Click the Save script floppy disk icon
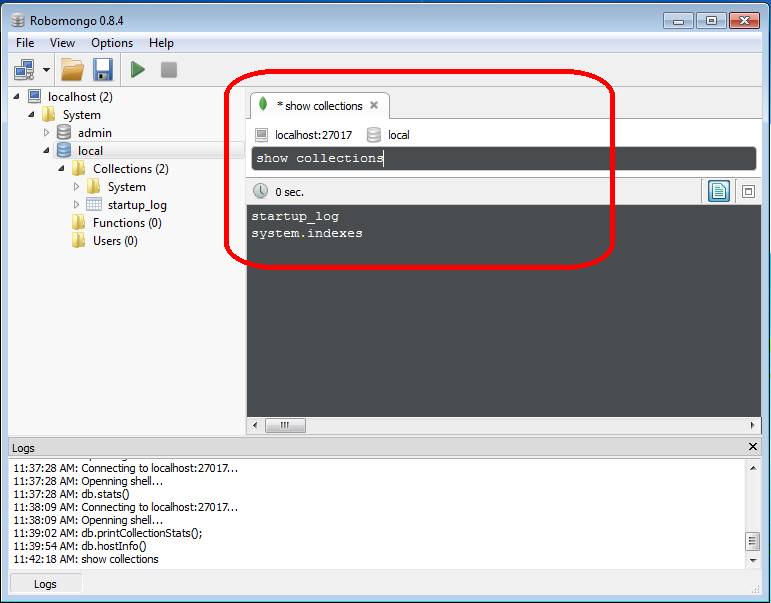Screen dimensions: 771x603 pos(102,70)
